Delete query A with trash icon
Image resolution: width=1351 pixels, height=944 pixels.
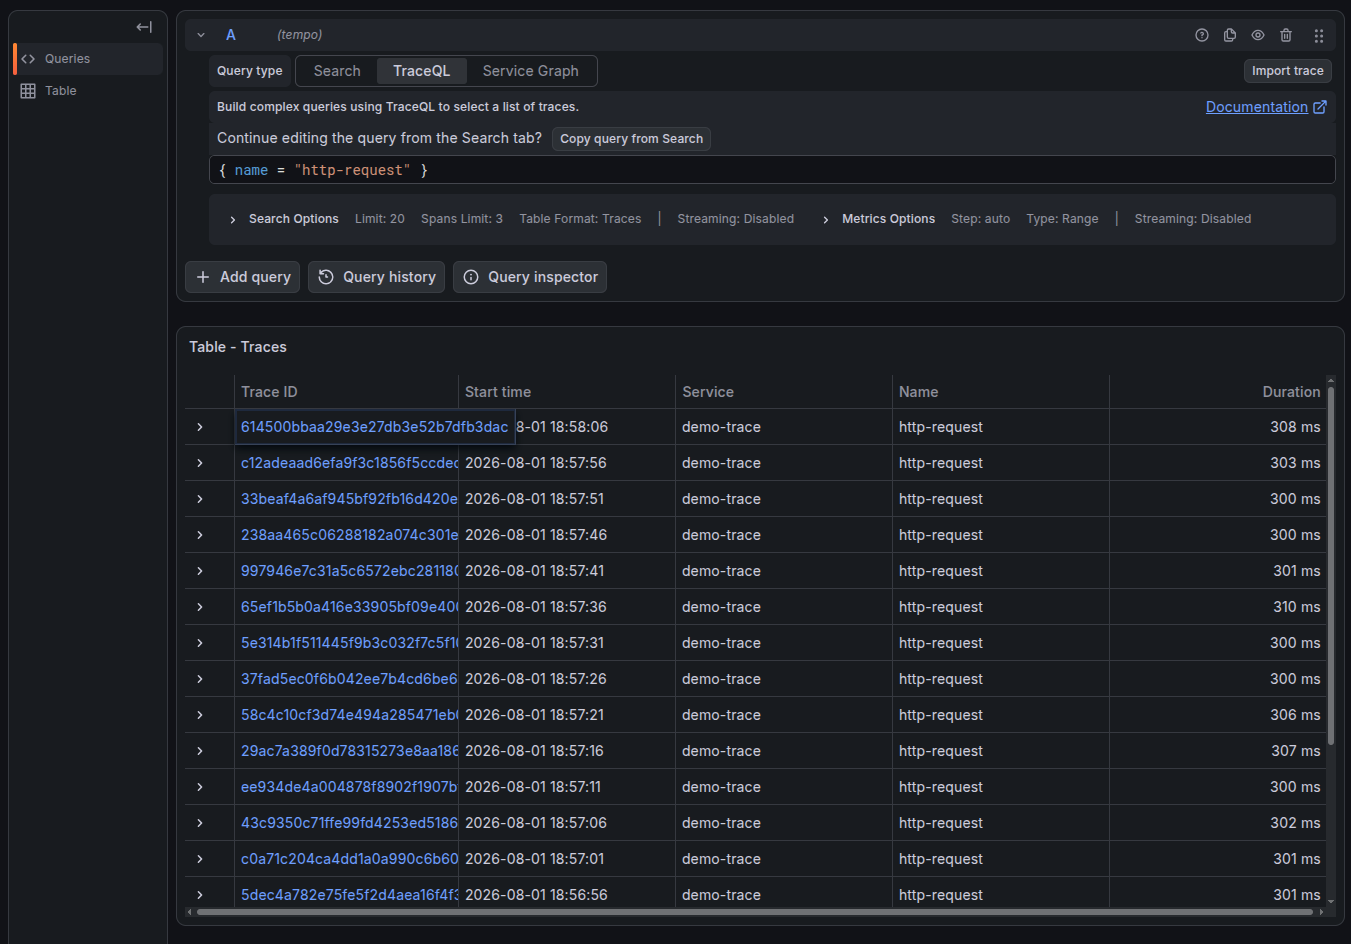pyautogui.click(x=1286, y=35)
